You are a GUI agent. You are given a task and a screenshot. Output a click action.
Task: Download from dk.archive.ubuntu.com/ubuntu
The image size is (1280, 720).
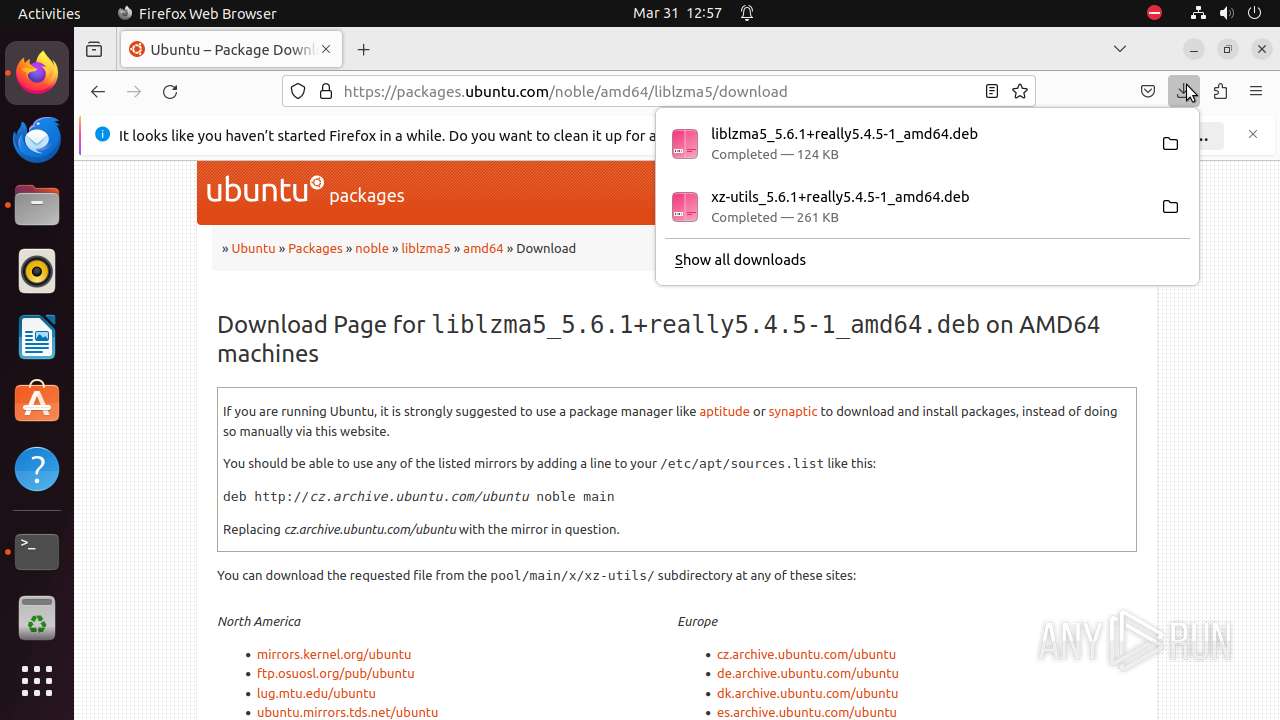pos(808,693)
